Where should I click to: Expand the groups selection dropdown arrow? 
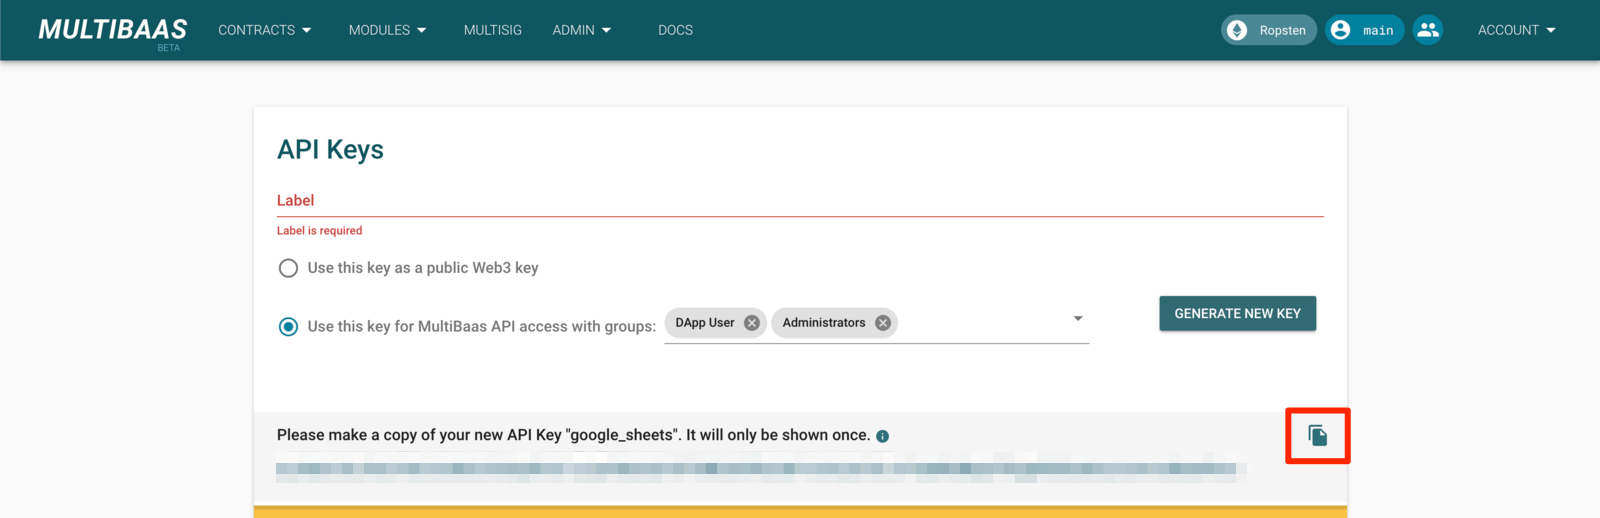click(x=1078, y=319)
